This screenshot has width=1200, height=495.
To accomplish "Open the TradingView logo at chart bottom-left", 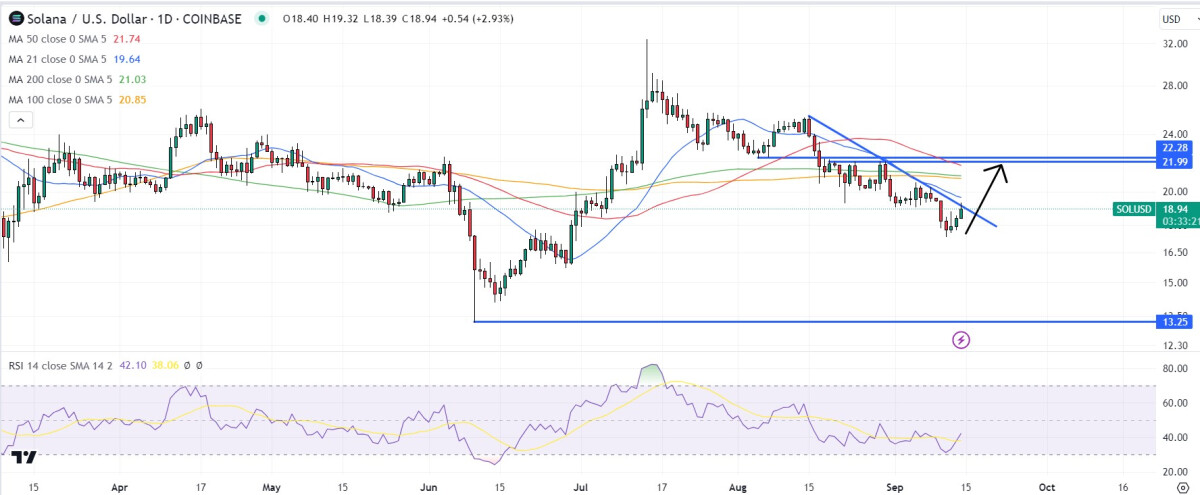I will coord(26,457).
